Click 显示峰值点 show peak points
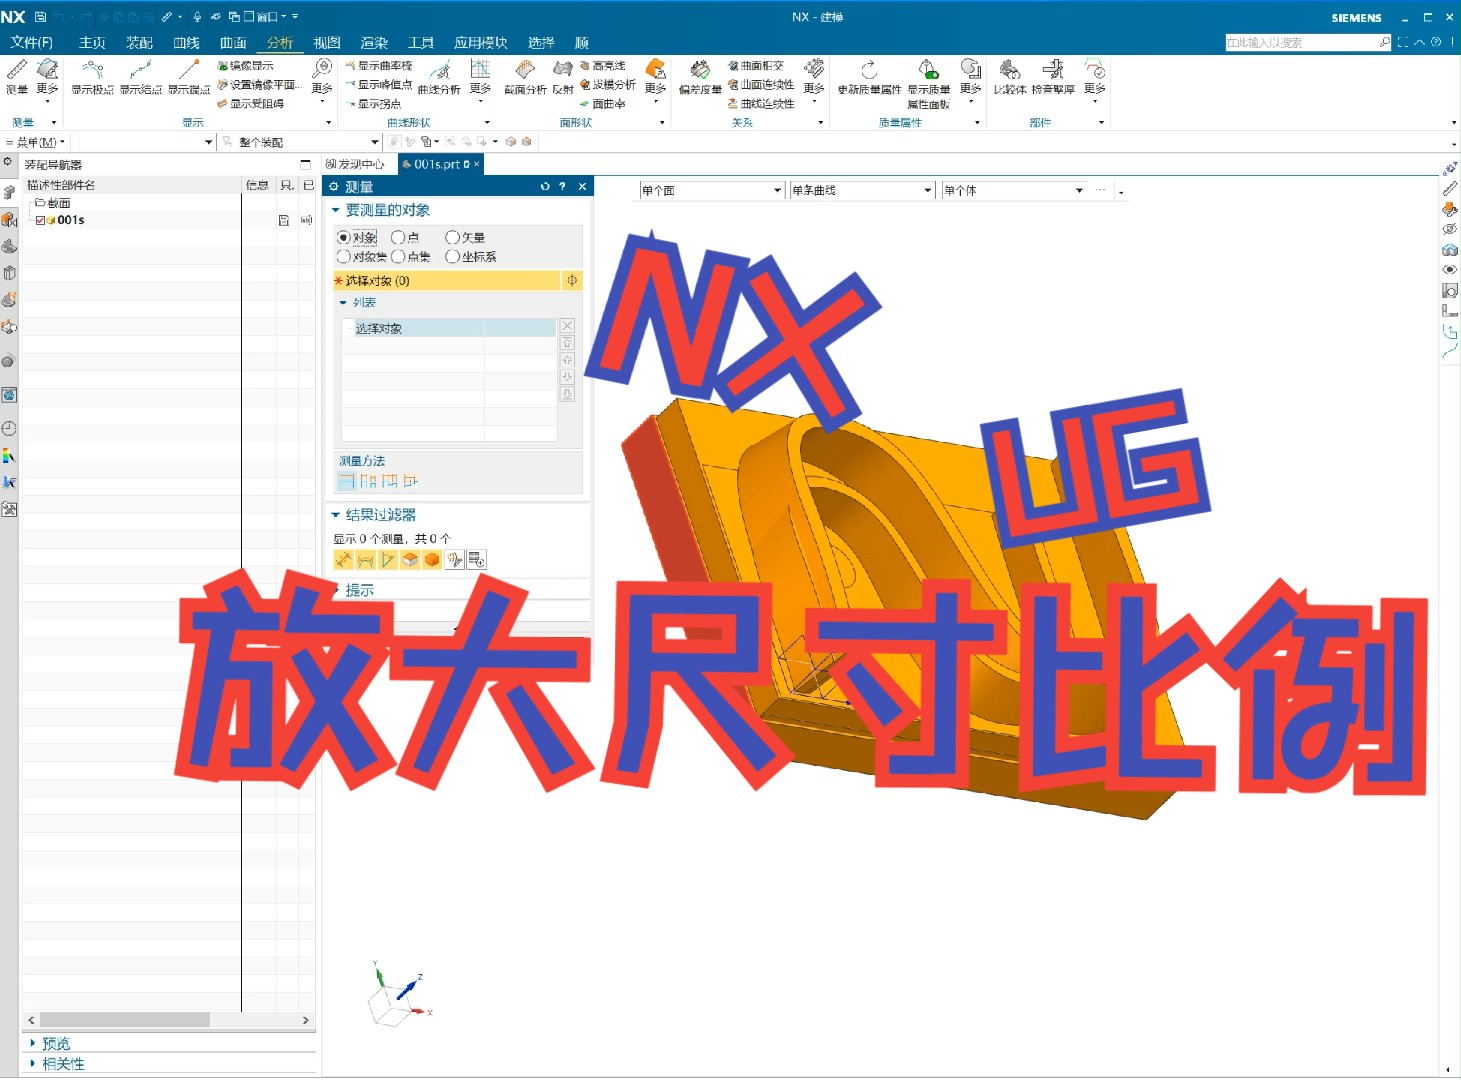Viewport: 1461px width, 1080px height. 379,85
